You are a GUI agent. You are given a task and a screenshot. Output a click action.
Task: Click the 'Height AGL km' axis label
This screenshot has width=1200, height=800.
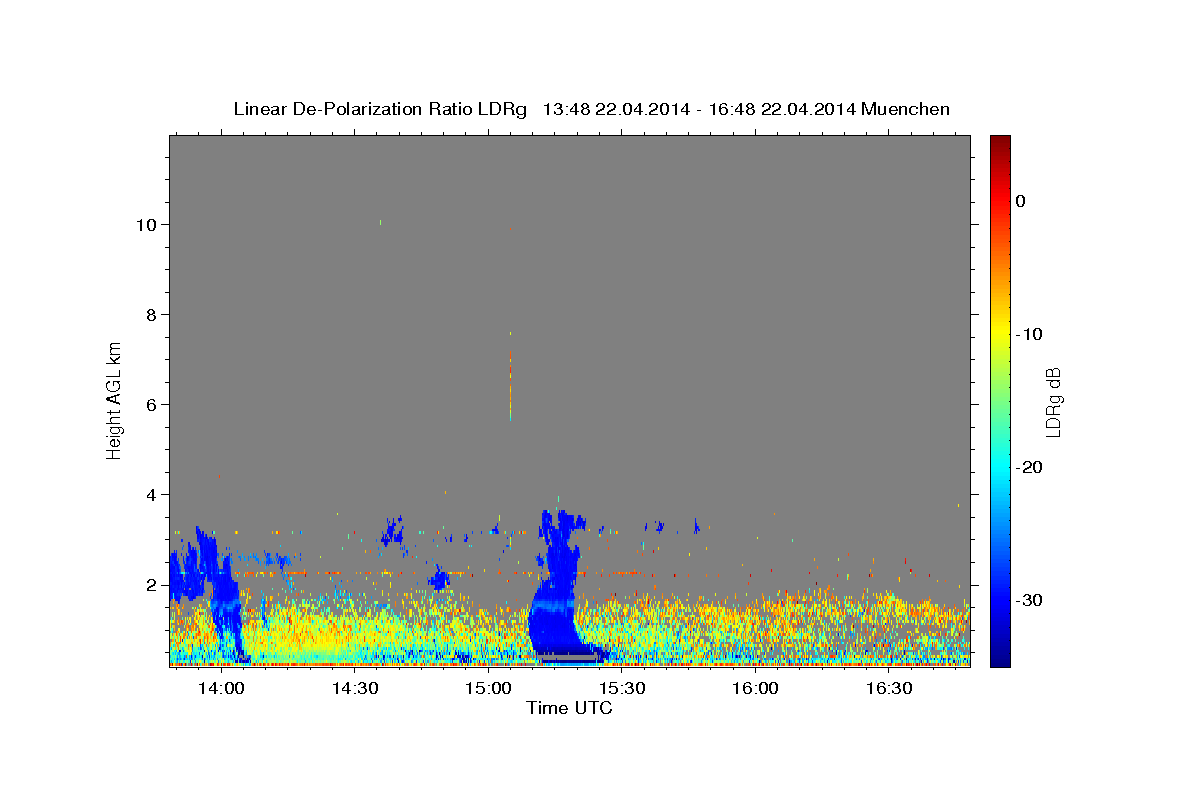point(114,399)
